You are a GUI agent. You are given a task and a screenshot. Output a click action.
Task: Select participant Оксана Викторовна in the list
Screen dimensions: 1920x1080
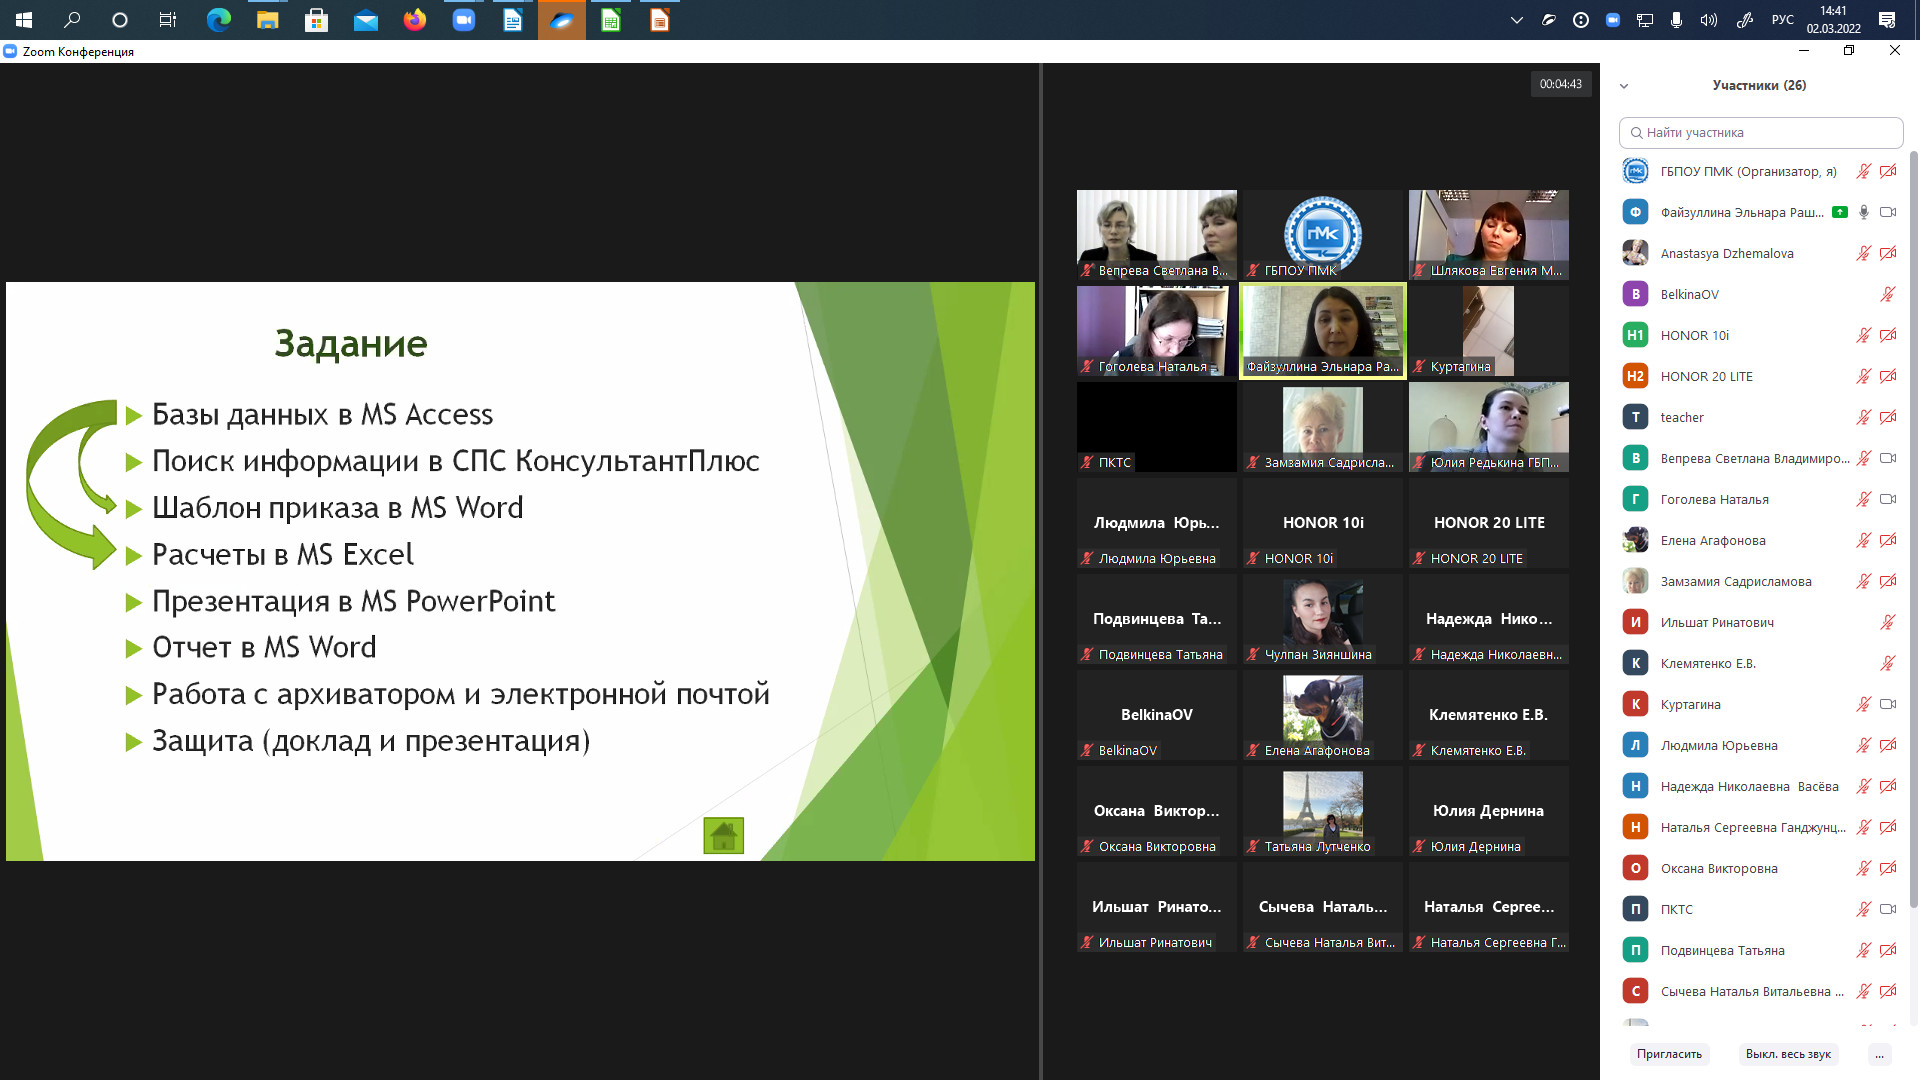tap(1760, 868)
